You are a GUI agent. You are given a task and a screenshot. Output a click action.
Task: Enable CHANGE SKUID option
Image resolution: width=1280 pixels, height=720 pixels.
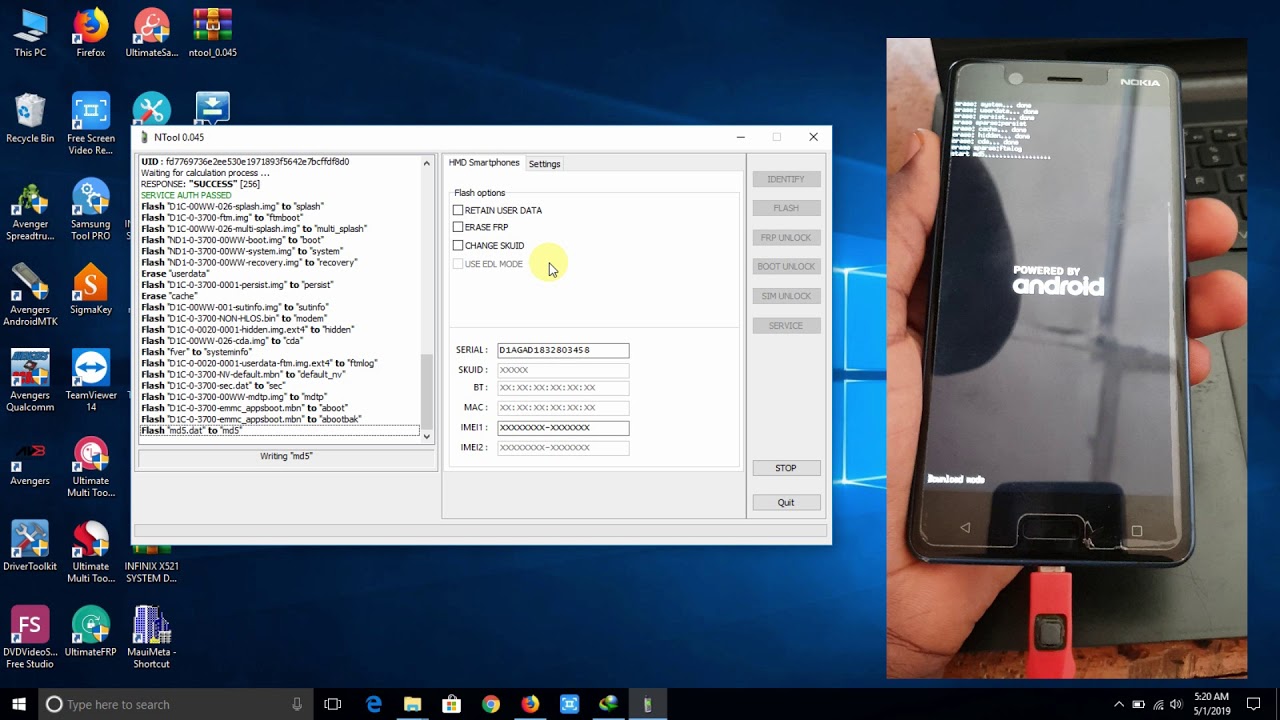[x=458, y=245]
